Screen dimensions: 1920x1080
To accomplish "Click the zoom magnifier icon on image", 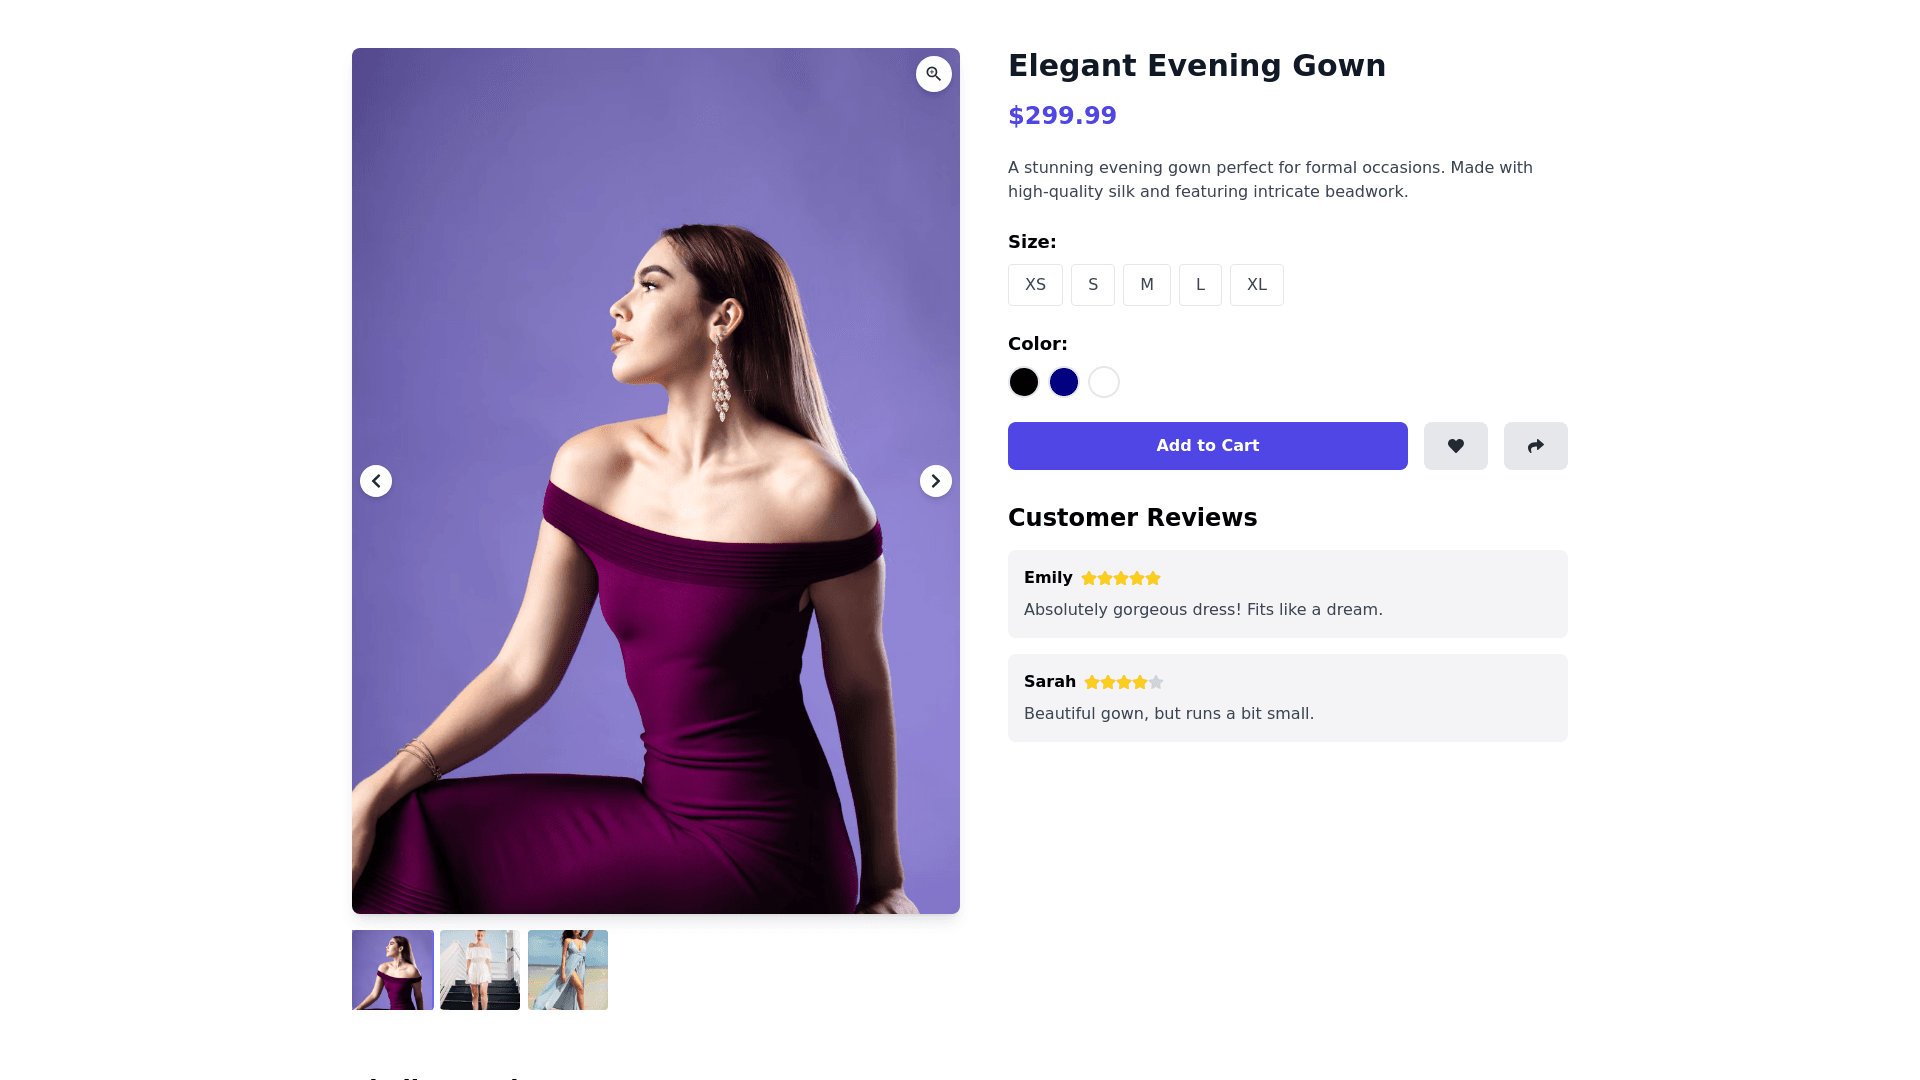I will click(934, 74).
